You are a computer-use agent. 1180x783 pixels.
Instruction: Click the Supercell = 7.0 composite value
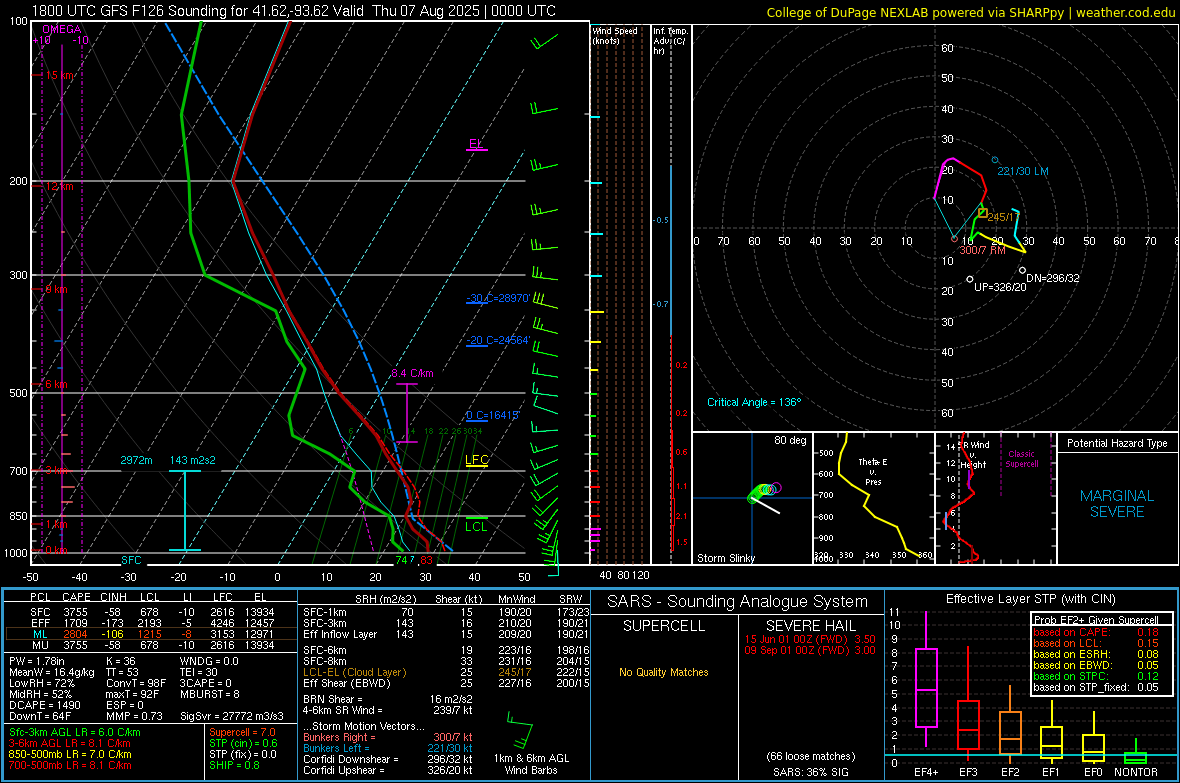pyautogui.click(x=242, y=733)
